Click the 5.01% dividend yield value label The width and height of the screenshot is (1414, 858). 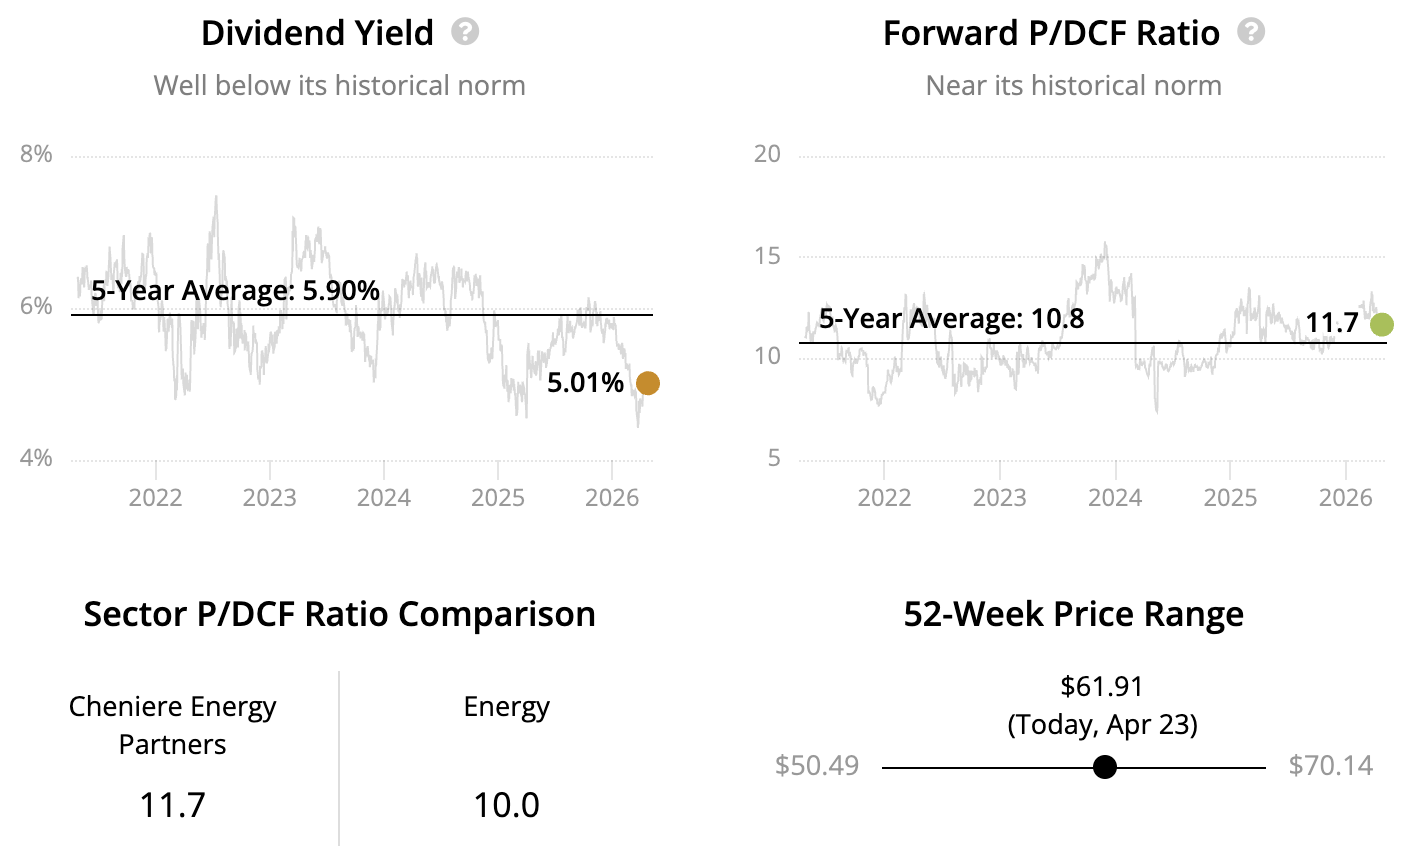coord(585,383)
